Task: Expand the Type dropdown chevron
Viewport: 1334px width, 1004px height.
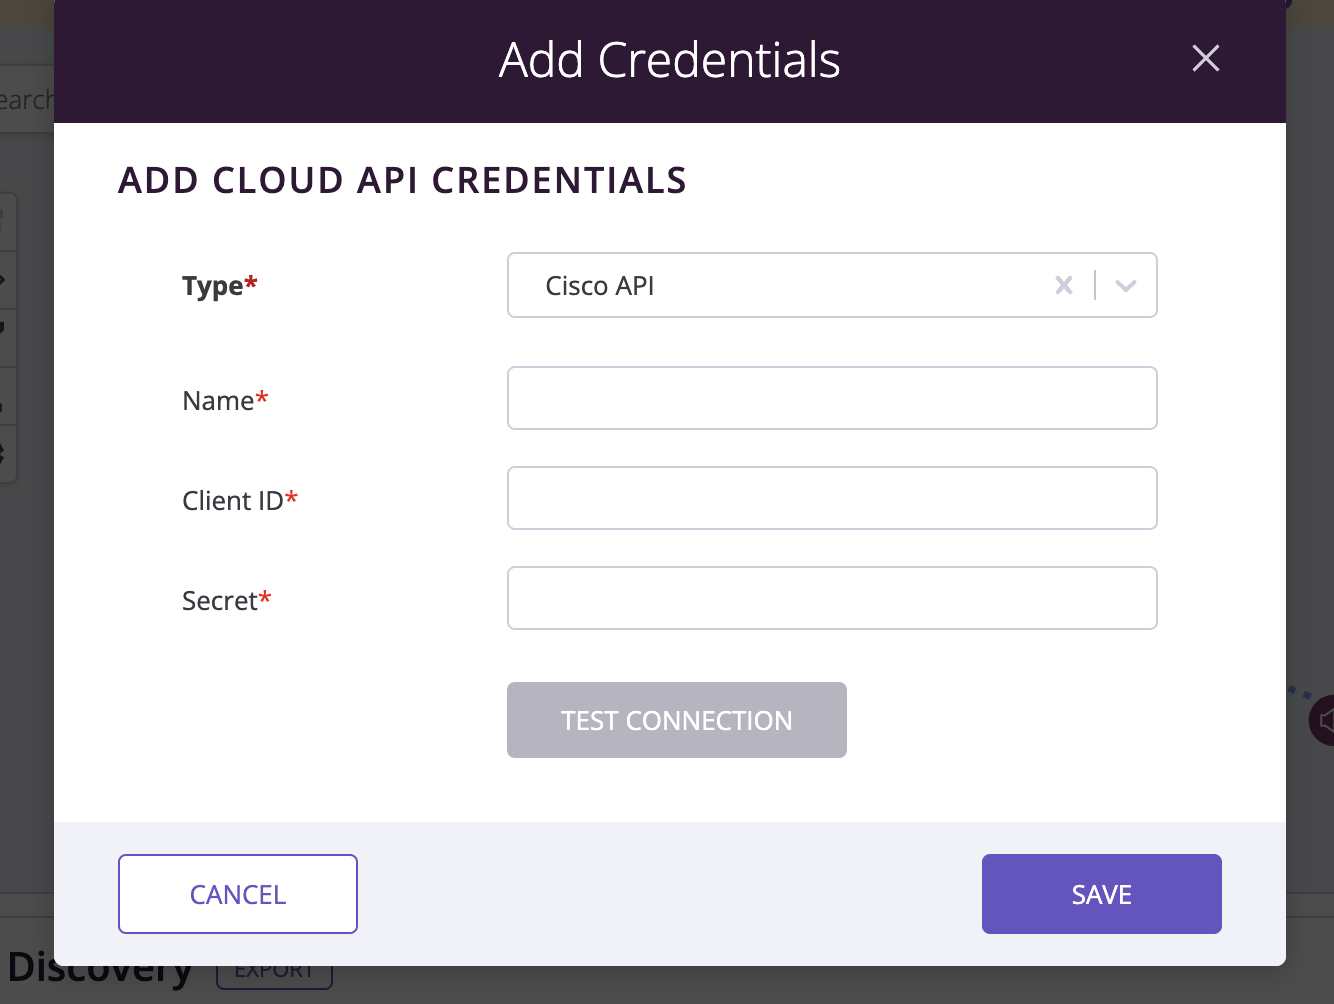Action: coord(1126,285)
